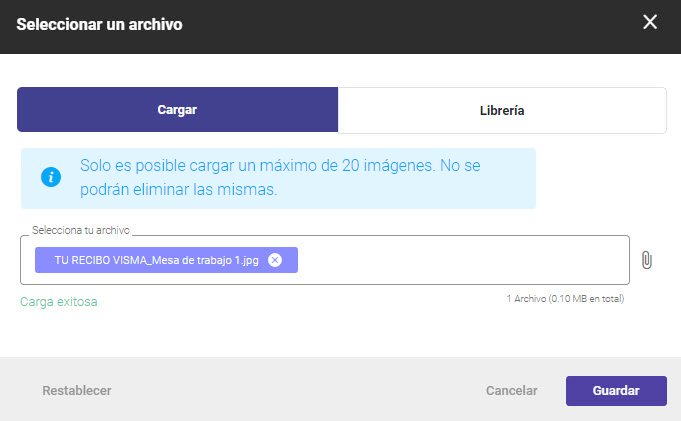The height and width of the screenshot is (421, 681).
Task: Click the Seleccionar un archivo title
Action: click(x=99, y=24)
